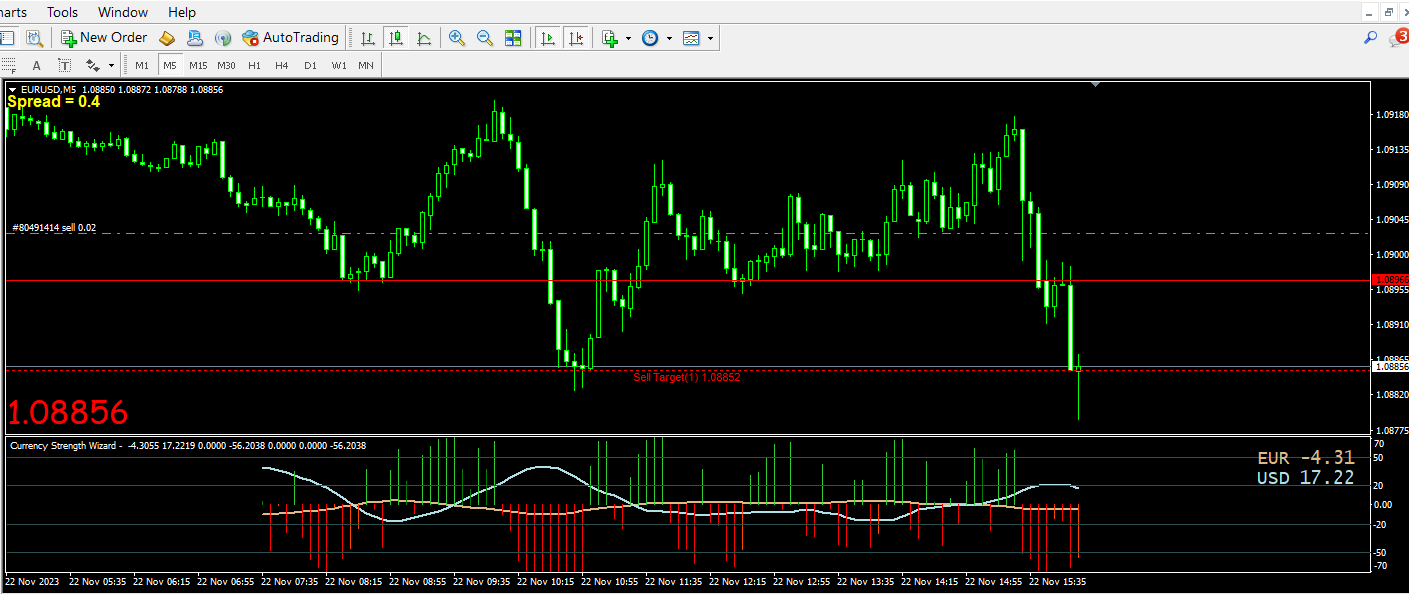
Task: Click the Spread = 0.4 text
Action: click(53, 102)
